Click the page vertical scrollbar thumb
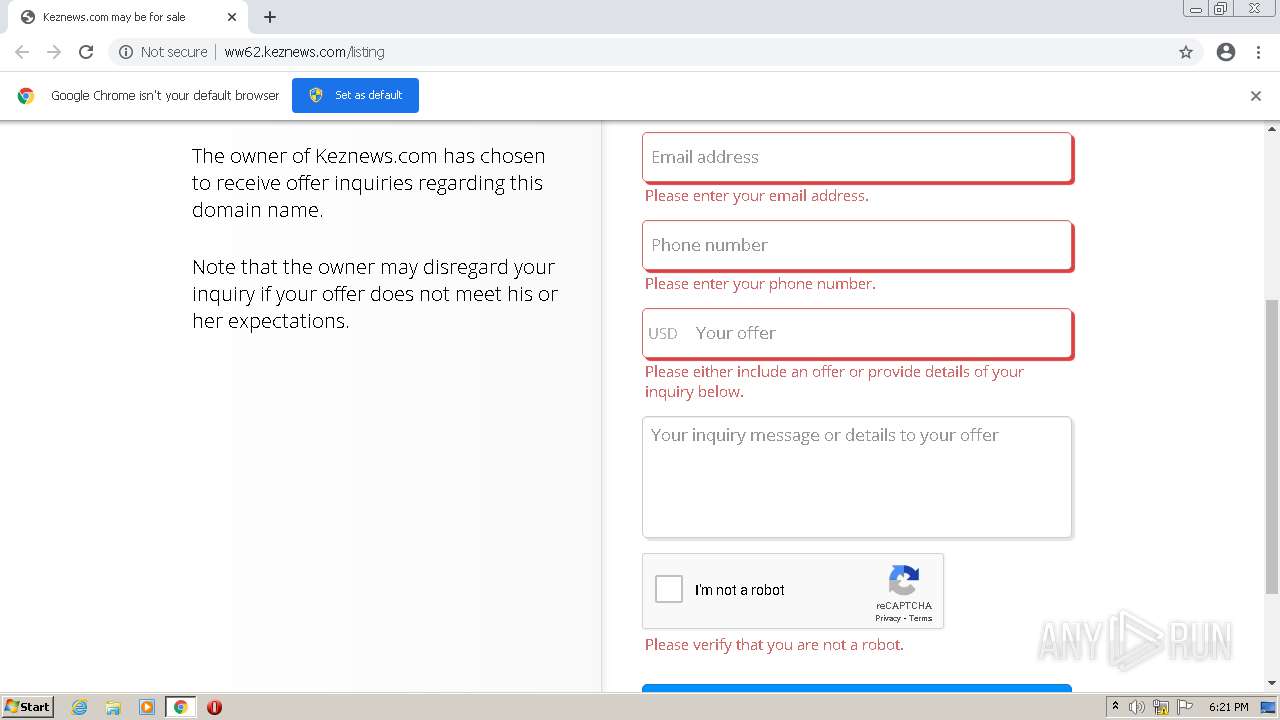1280x720 pixels. [x=1272, y=445]
